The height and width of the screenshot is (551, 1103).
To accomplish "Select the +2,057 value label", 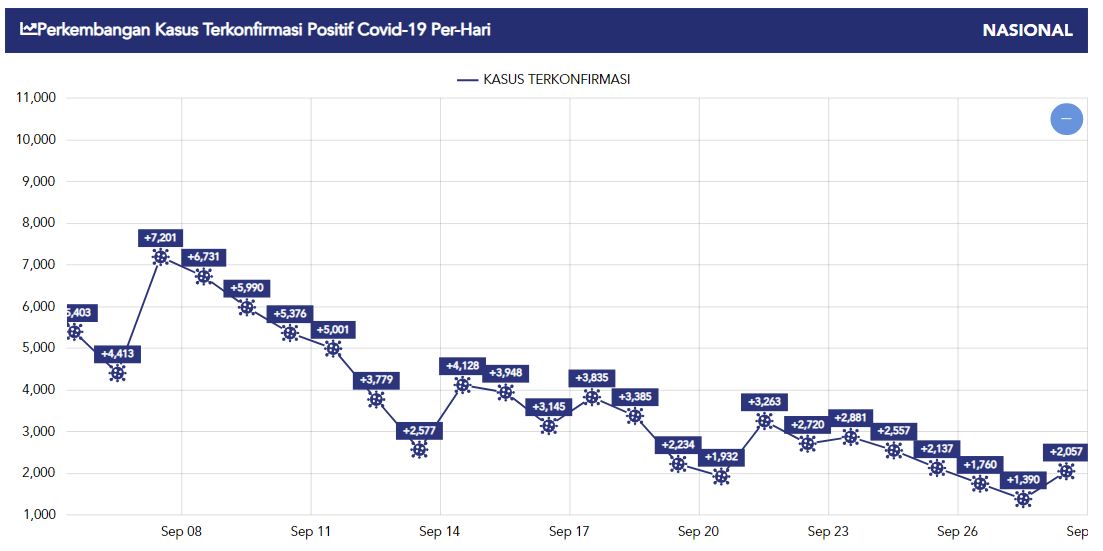I will click(1066, 452).
